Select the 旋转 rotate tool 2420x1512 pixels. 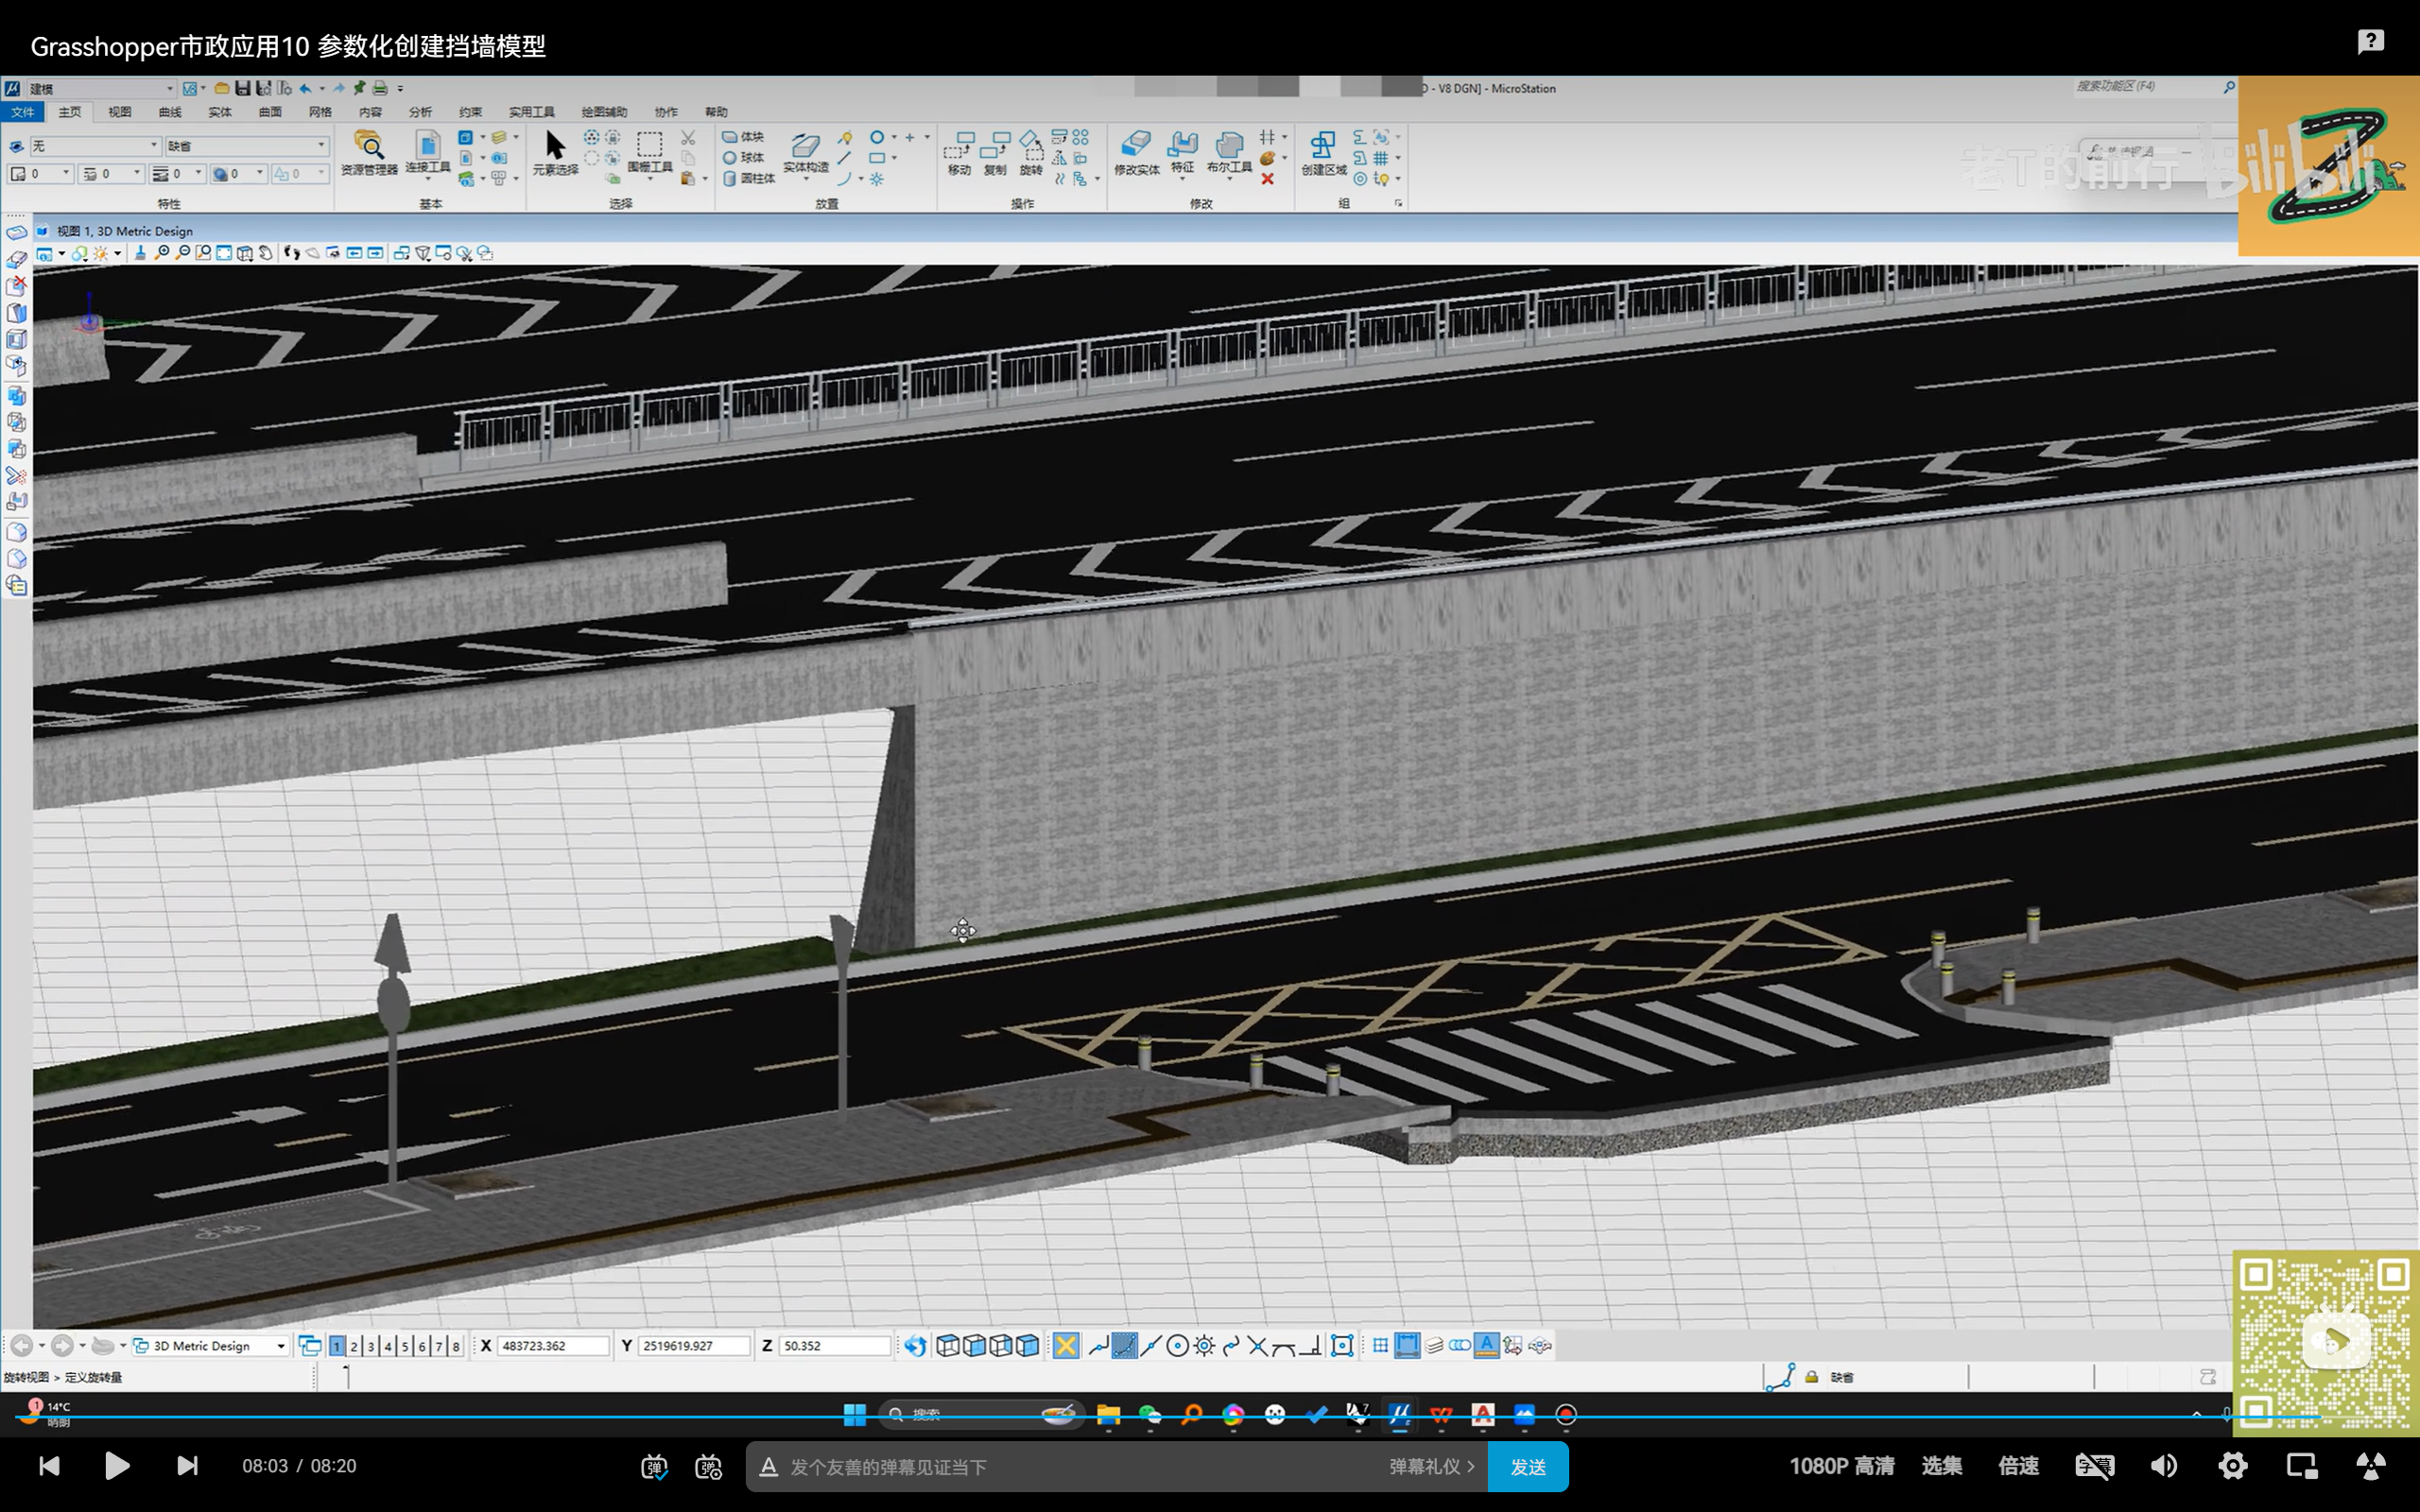(1030, 147)
